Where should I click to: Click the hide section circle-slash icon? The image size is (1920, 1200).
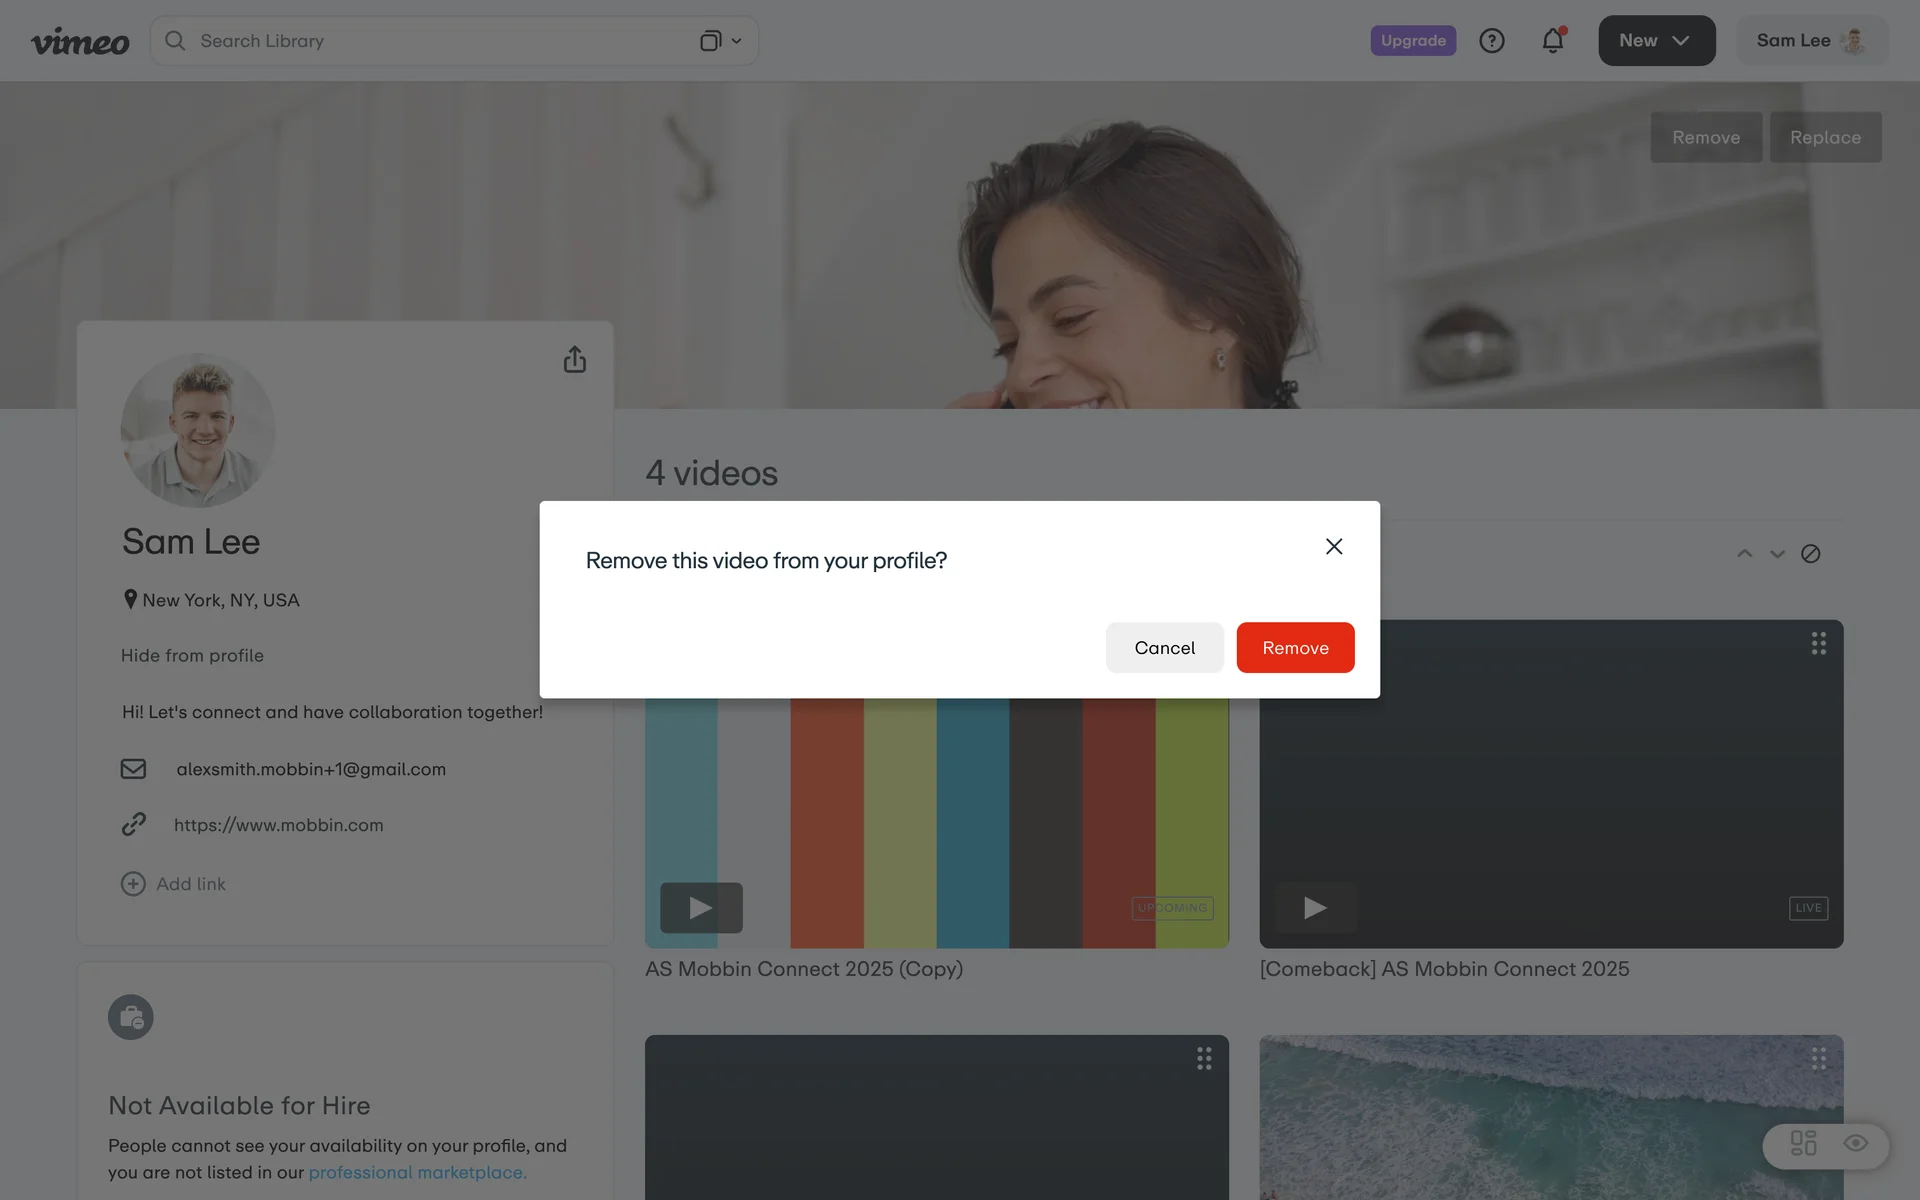point(1810,554)
